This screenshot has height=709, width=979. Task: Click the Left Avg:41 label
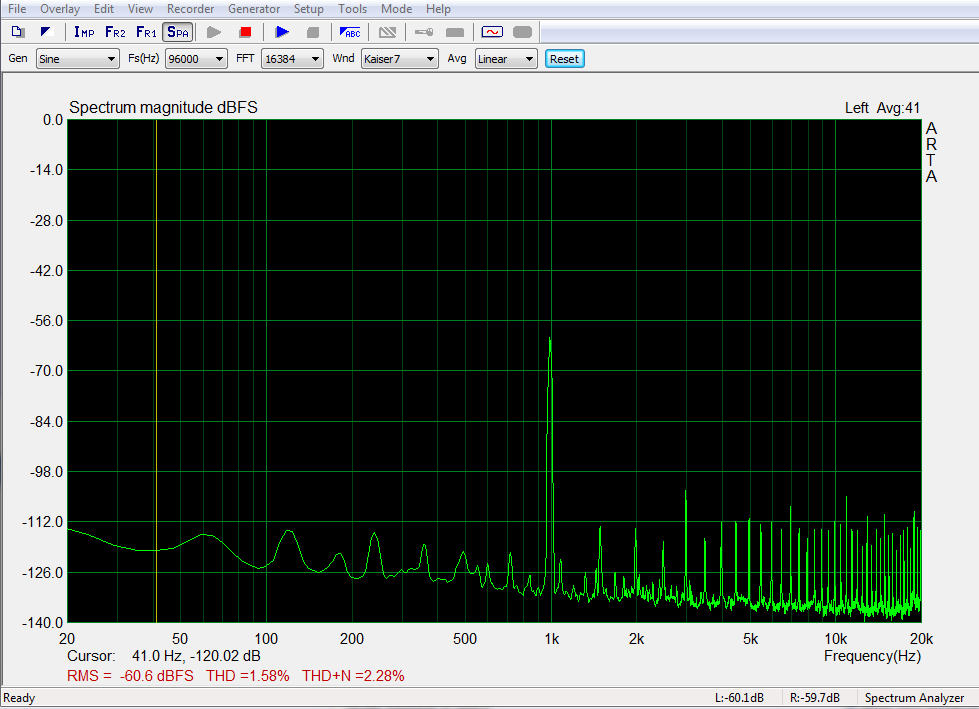tap(882, 108)
